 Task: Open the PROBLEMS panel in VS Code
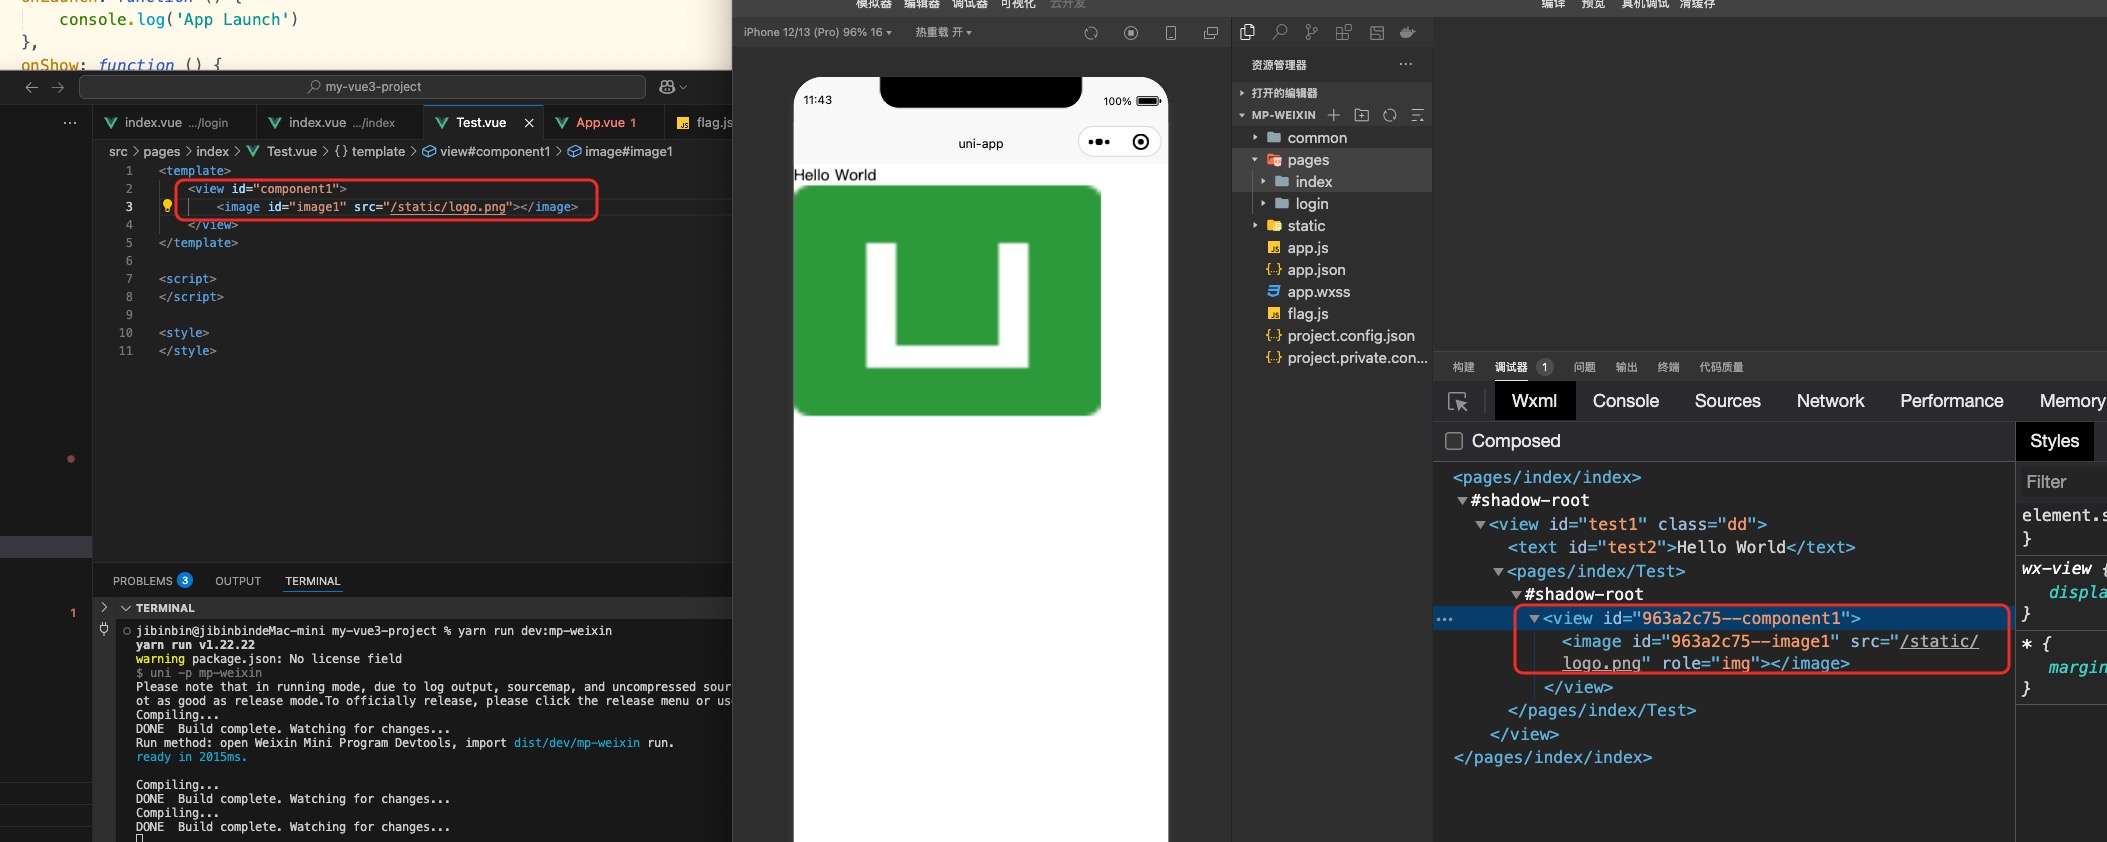(x=152, y=581)
